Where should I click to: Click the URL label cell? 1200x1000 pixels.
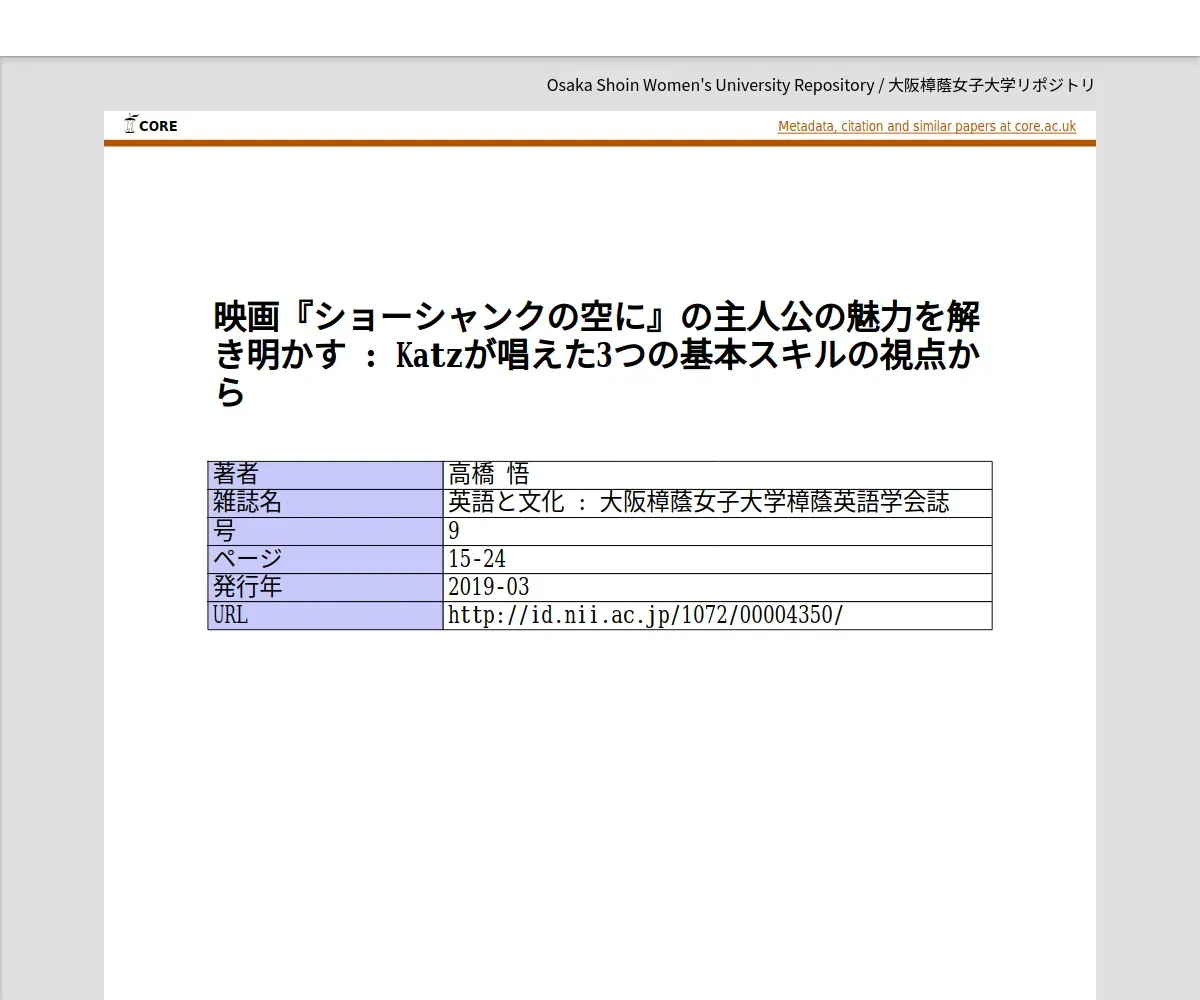[x=325, y=615]
